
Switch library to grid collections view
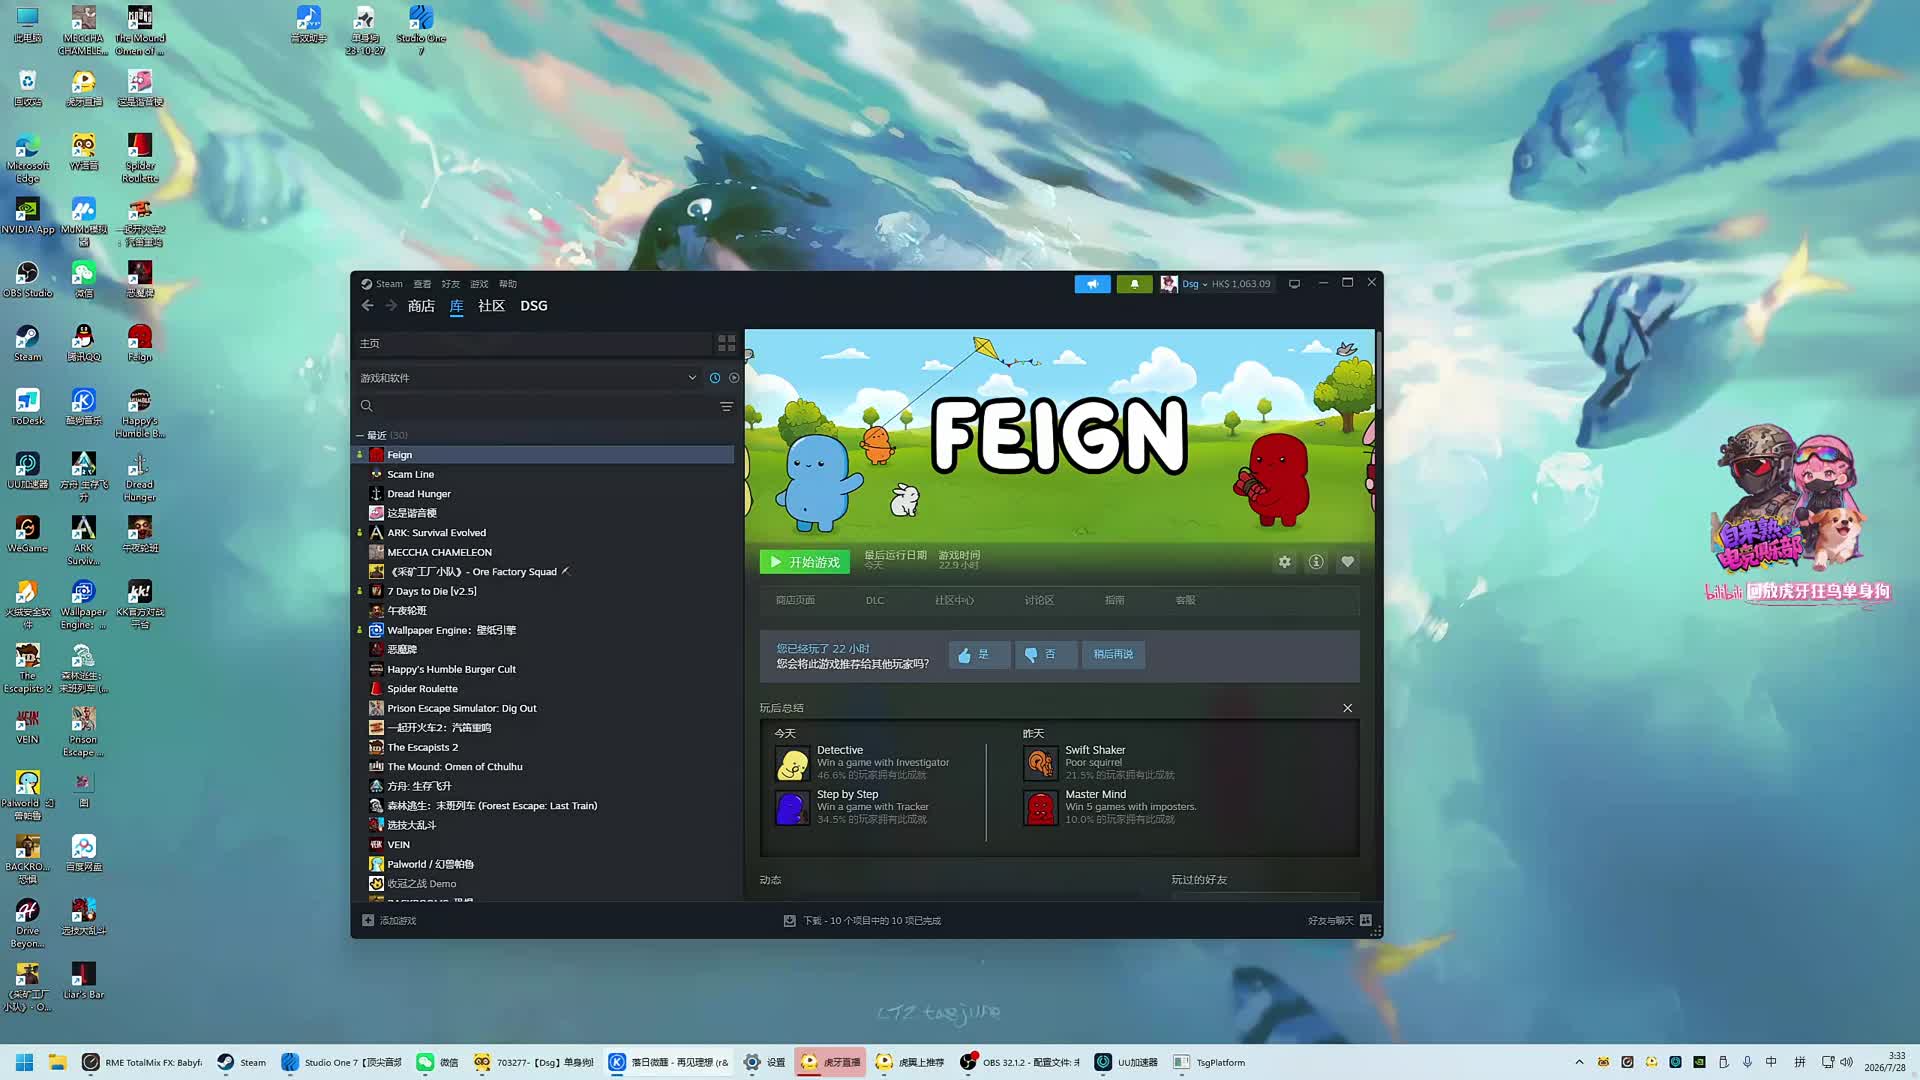tap(727, 343)
